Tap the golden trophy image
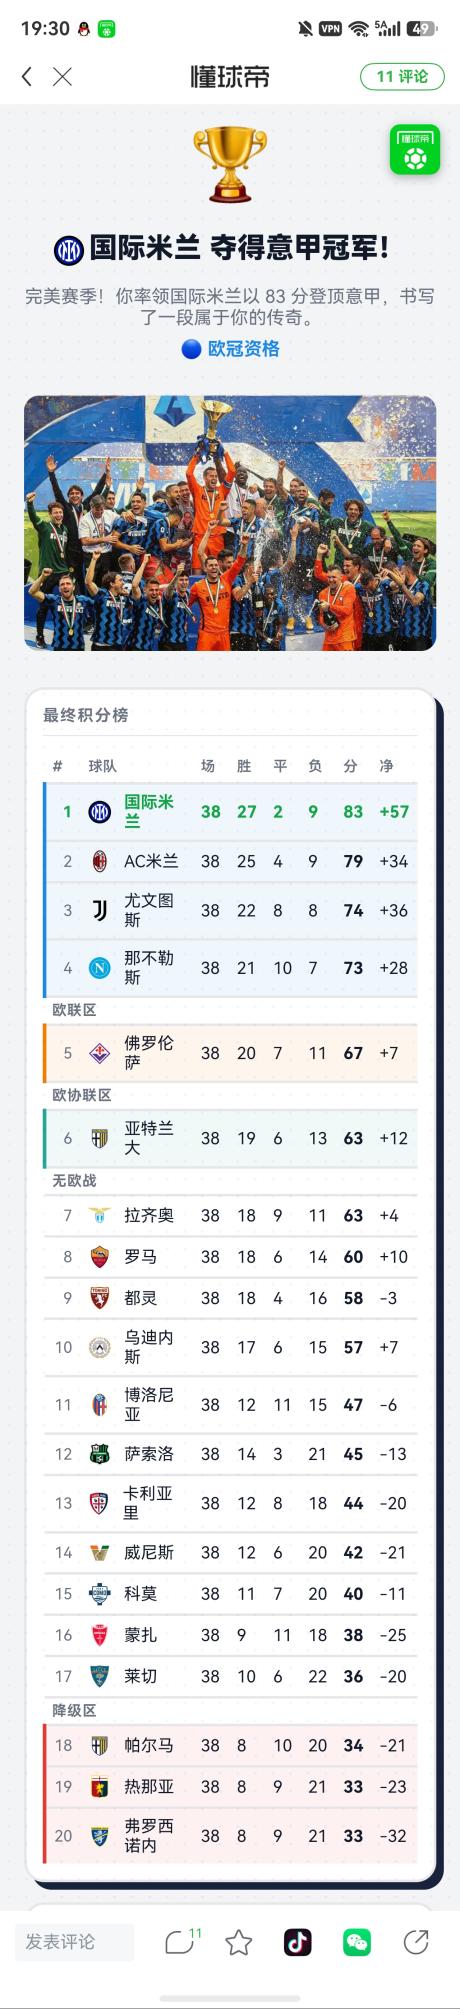The width and height of the screenshot is (460, 2009). coord(230,163)
